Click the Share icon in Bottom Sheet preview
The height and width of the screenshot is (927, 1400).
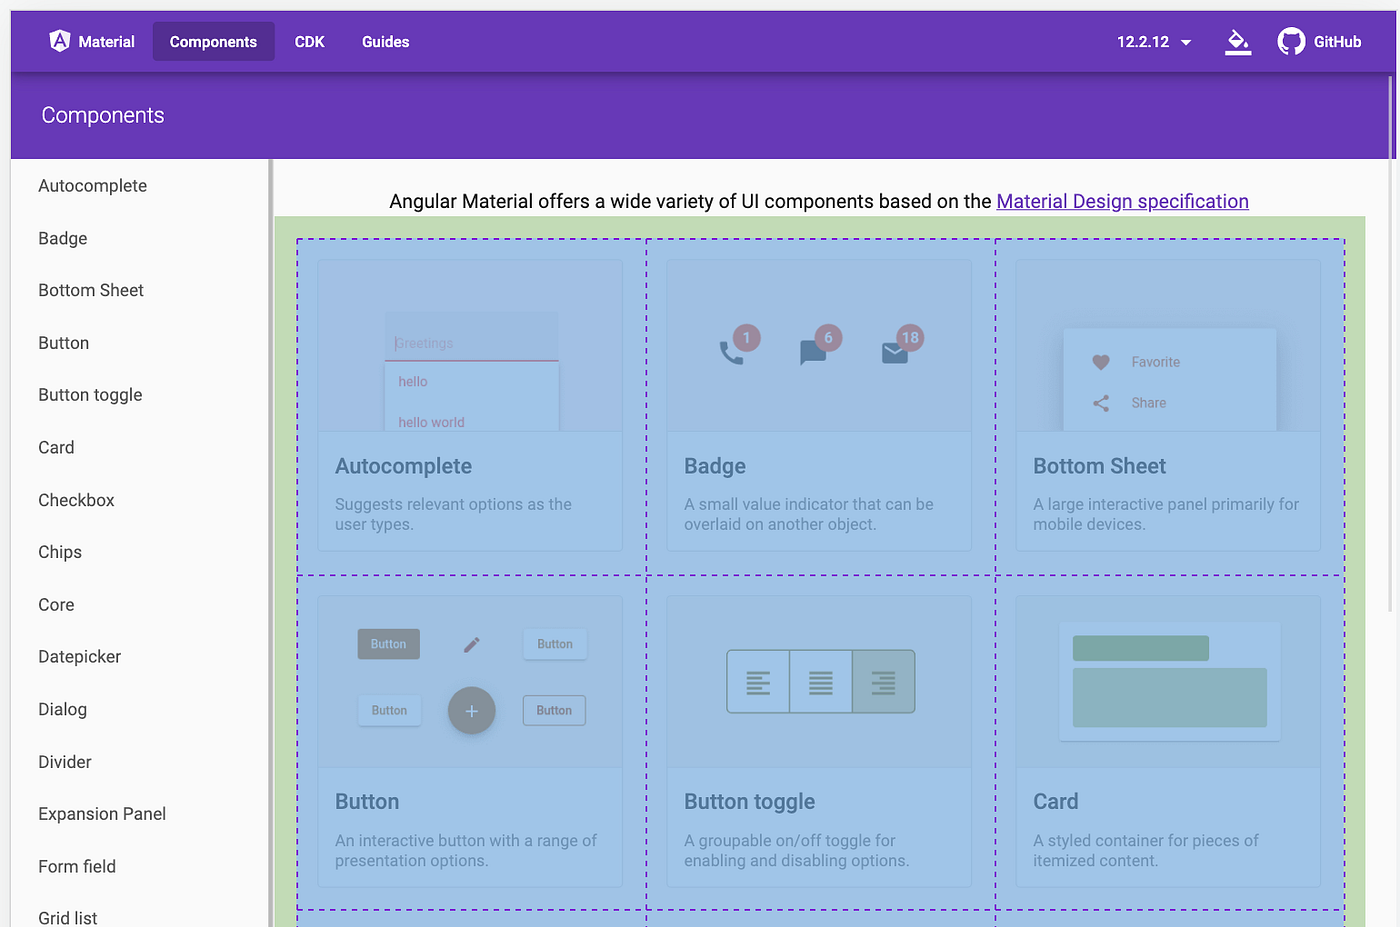tap(1101, 403)
